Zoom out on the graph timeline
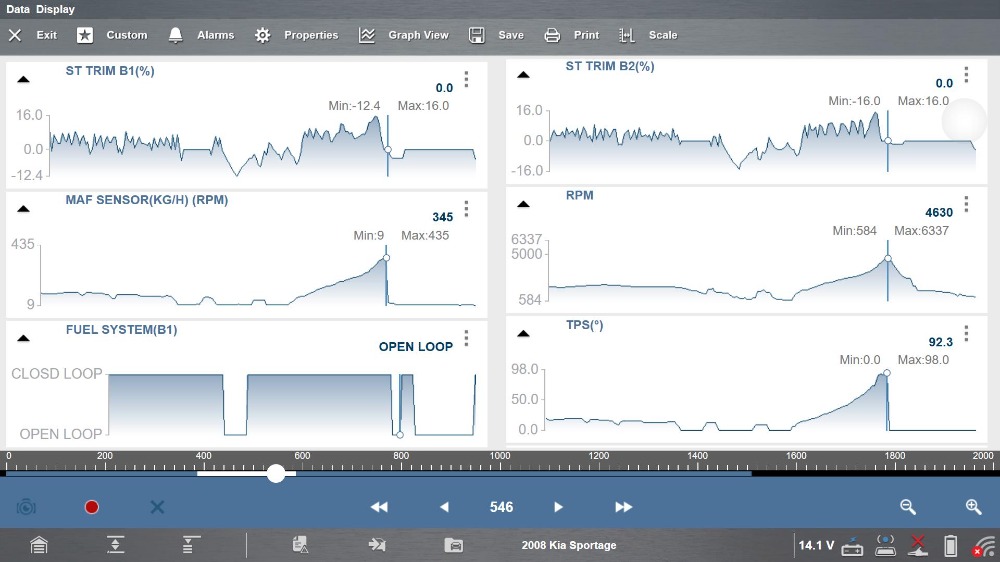This screenshot has height=562, width=1000. coord(908,507)
